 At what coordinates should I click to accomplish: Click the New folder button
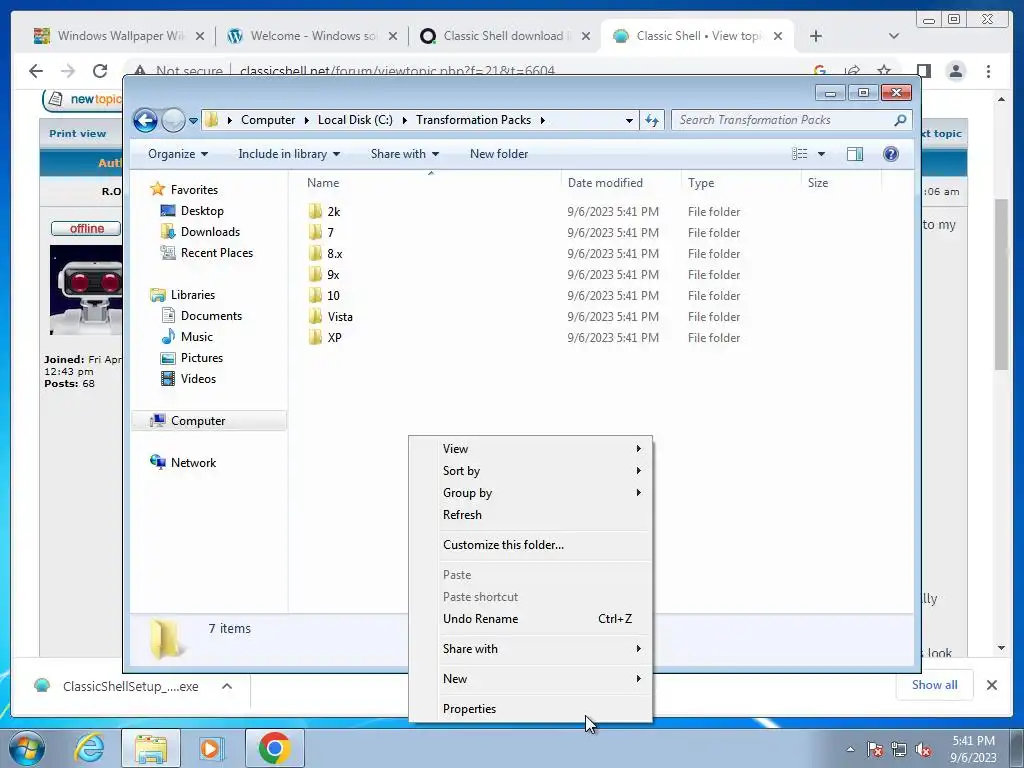point(499,154)
